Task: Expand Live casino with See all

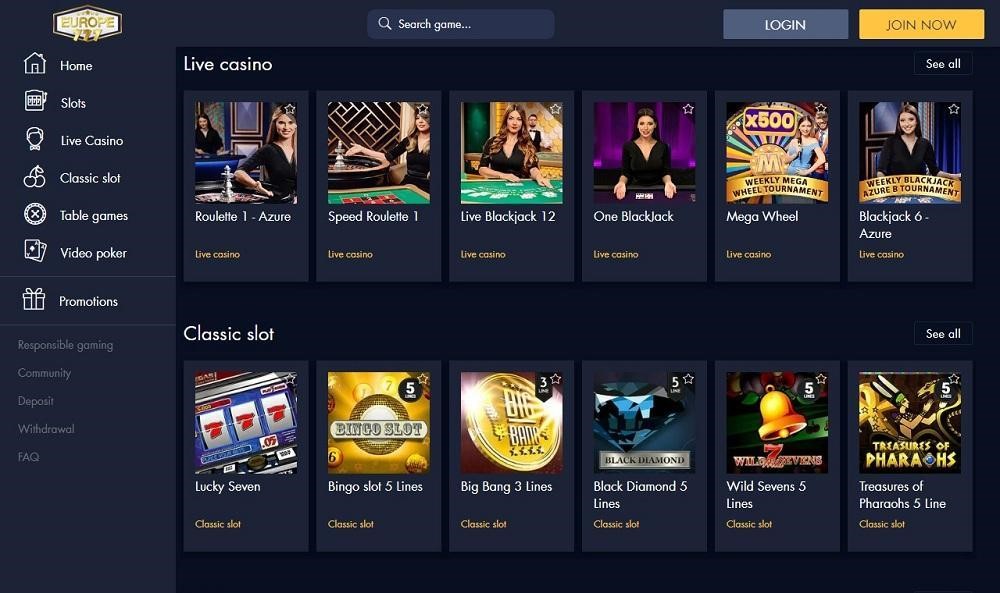Action: coord(943,64)
